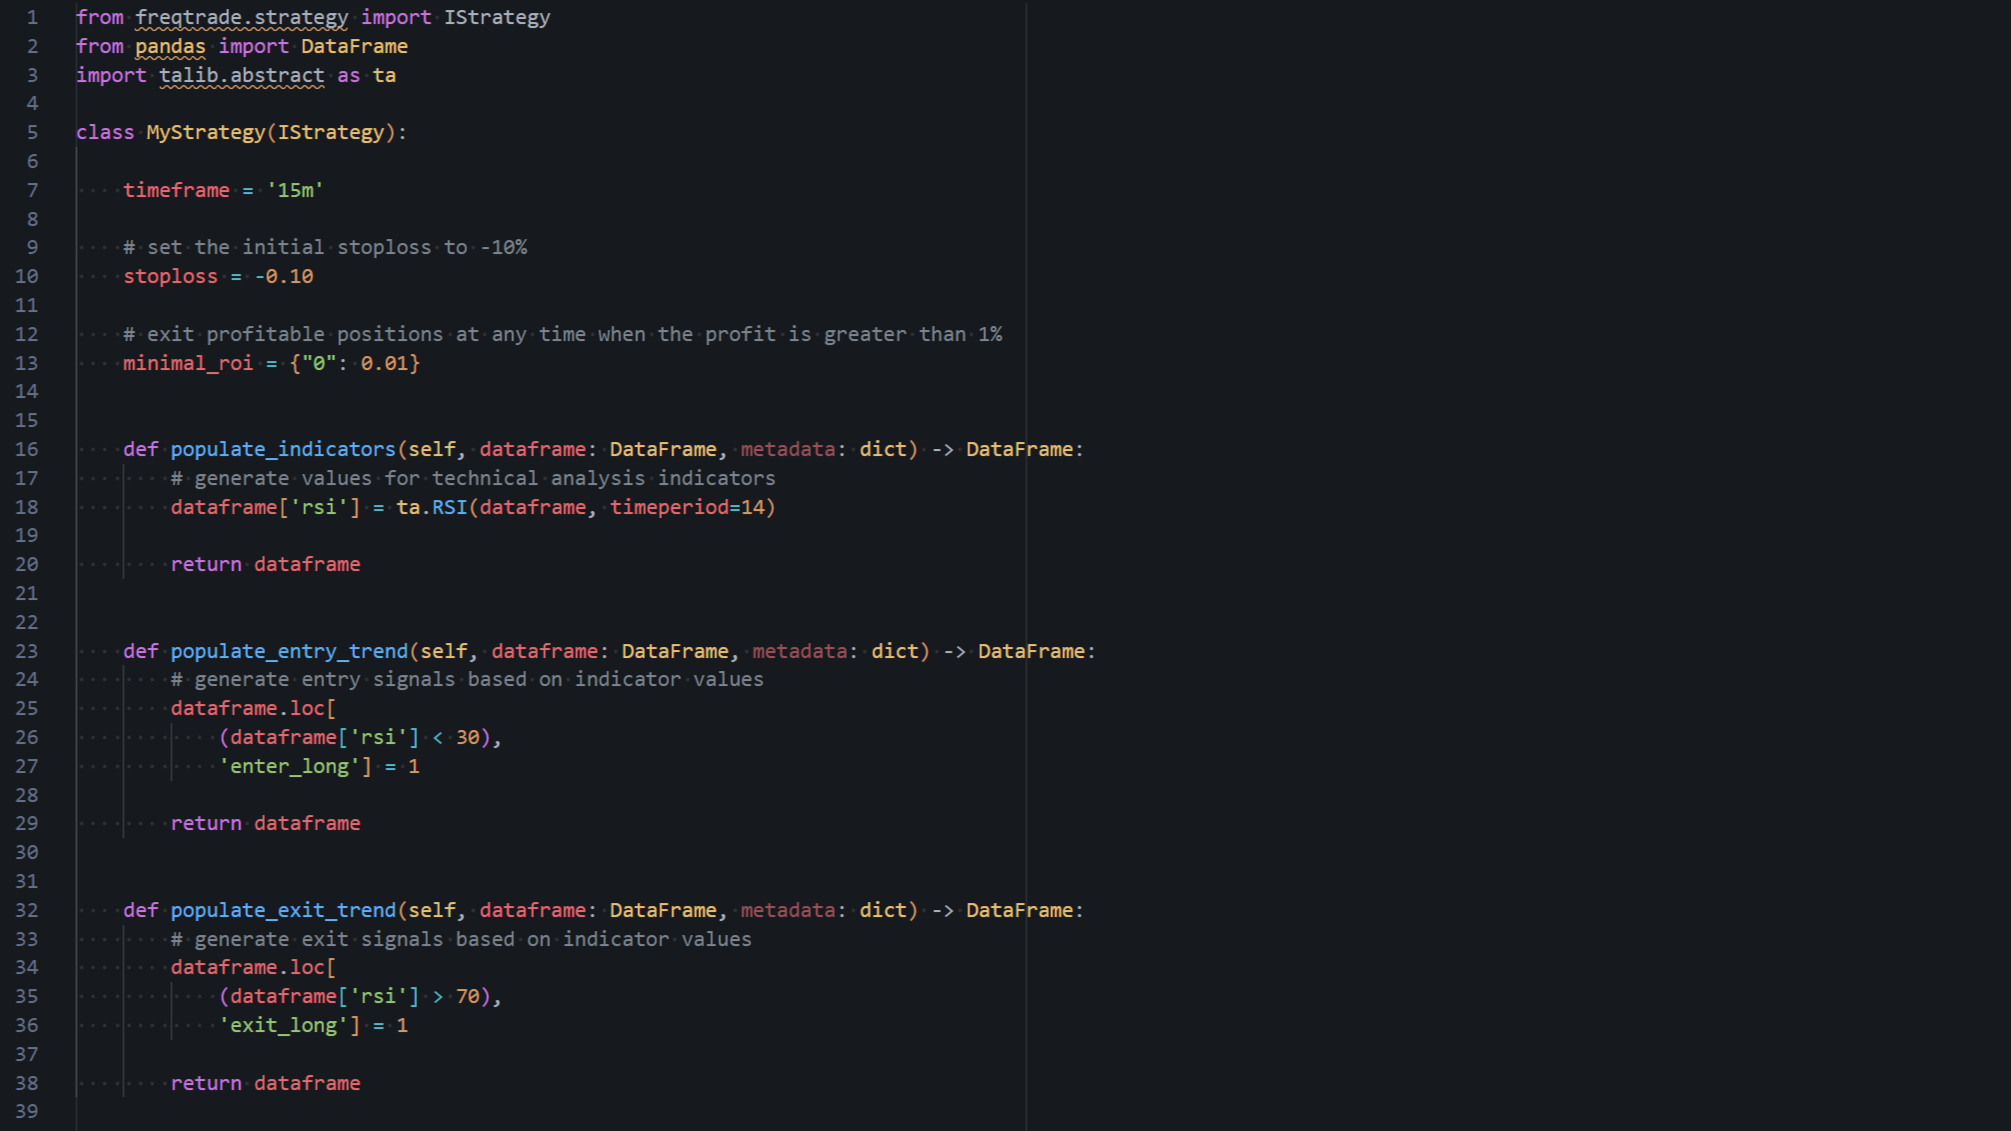Click 'talib.abstract' on line 3
Screen dimensions: 2011x1131
242,75
